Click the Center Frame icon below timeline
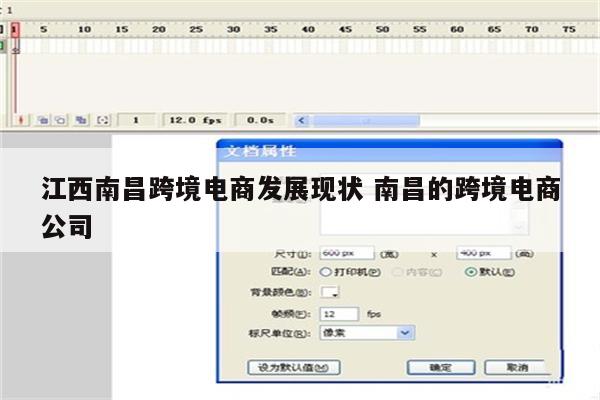 (x=21, y=120)
